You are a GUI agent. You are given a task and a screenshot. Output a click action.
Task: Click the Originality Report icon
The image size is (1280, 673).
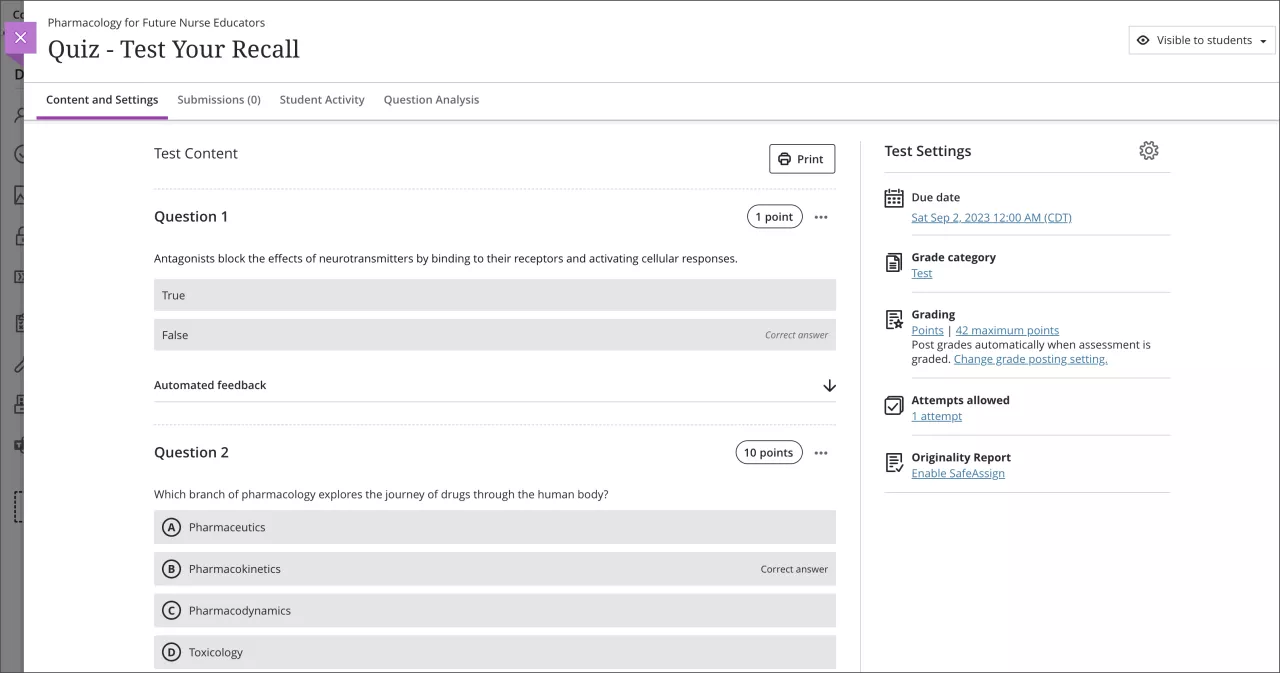894,463
